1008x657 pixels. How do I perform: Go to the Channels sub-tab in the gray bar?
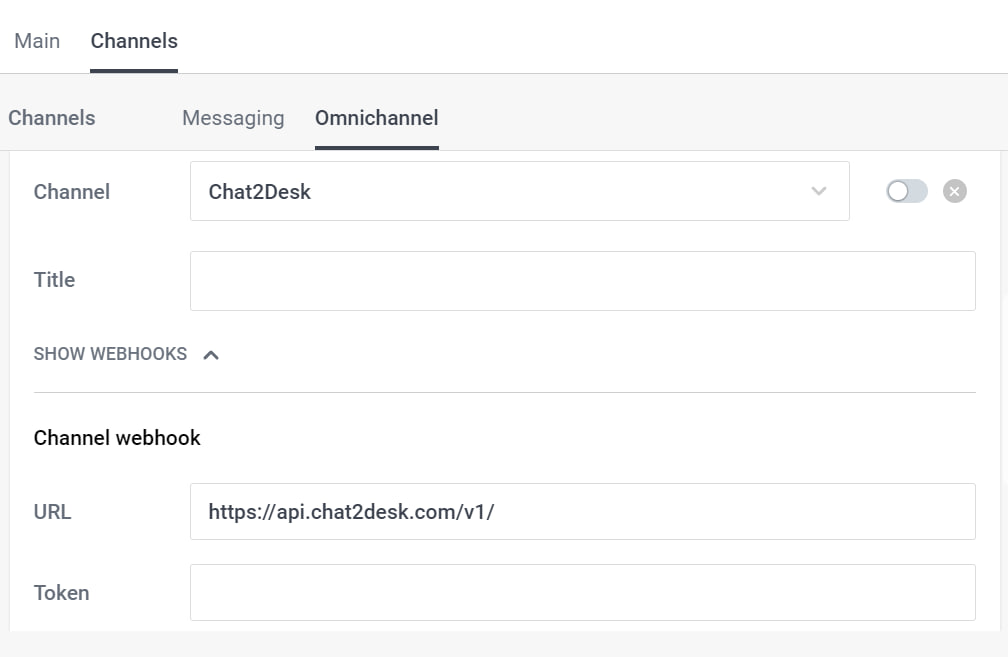coord(52,118)
